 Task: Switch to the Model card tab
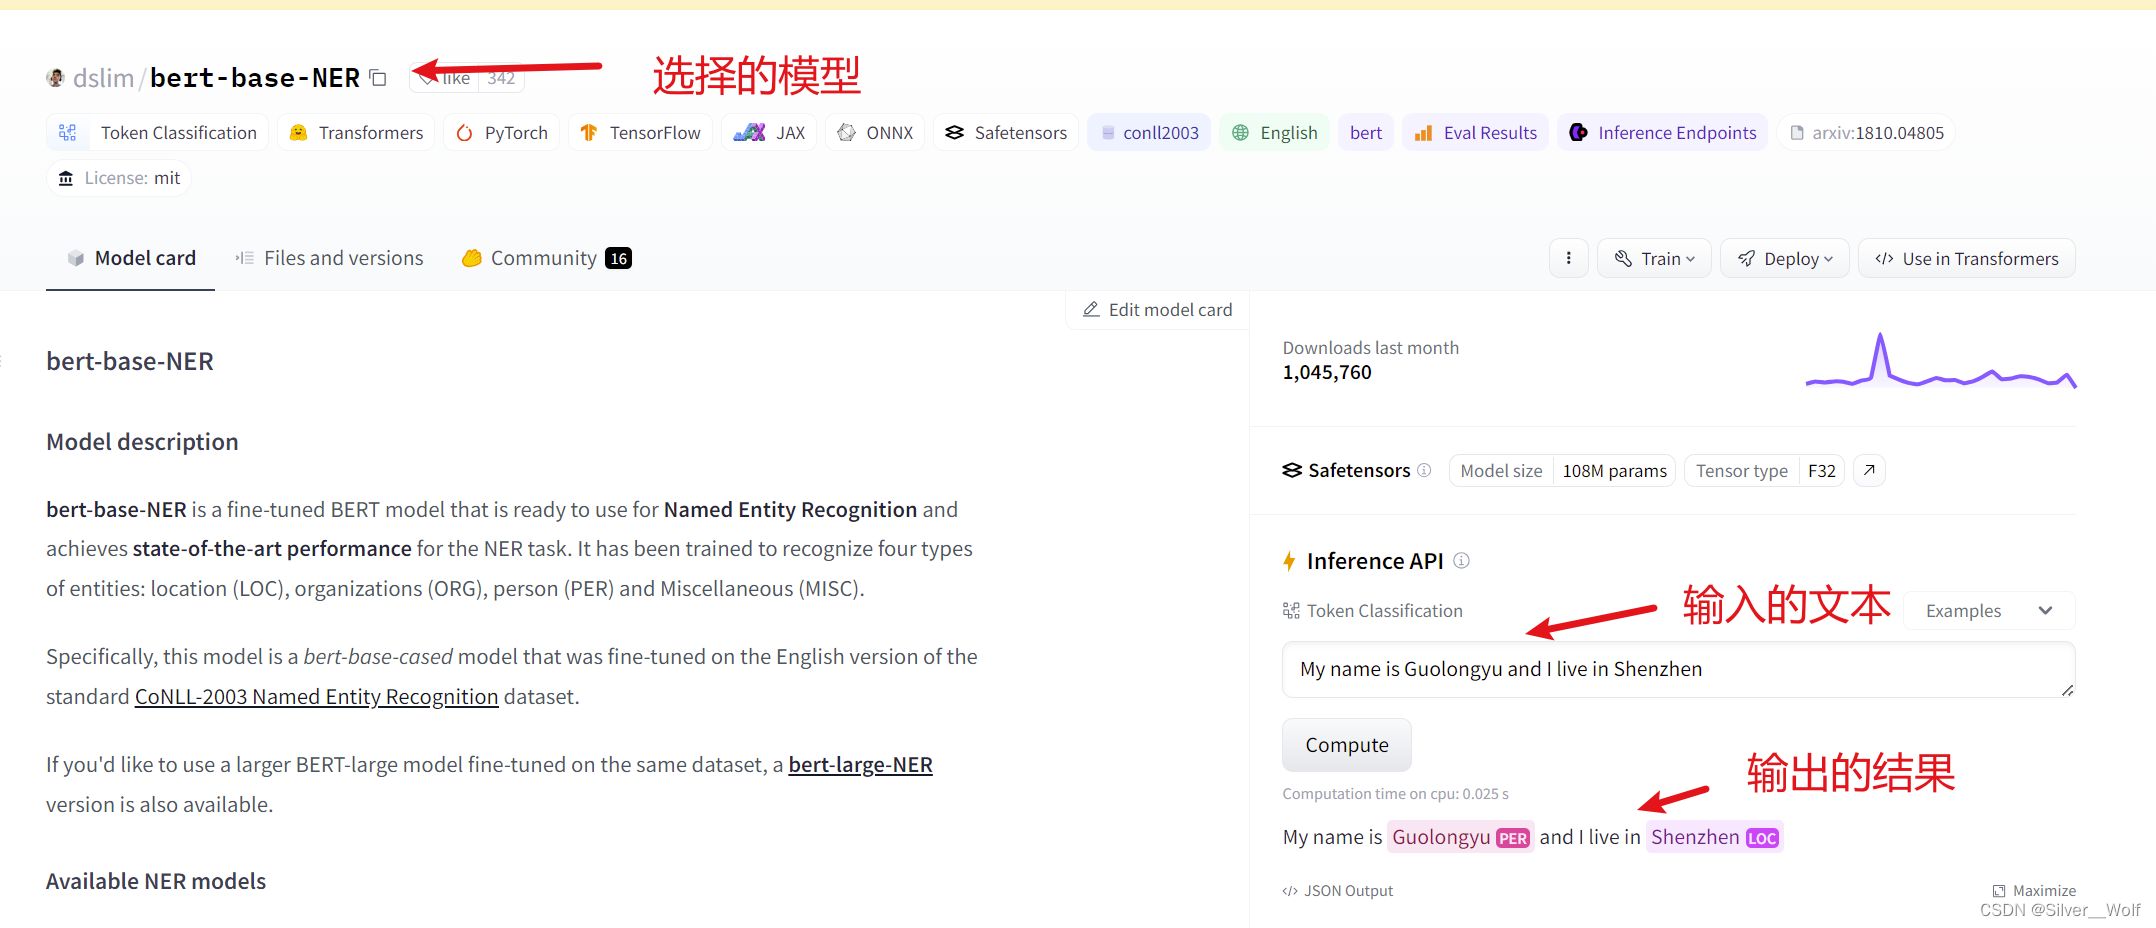pyautogui.click(x=131, y=258)
